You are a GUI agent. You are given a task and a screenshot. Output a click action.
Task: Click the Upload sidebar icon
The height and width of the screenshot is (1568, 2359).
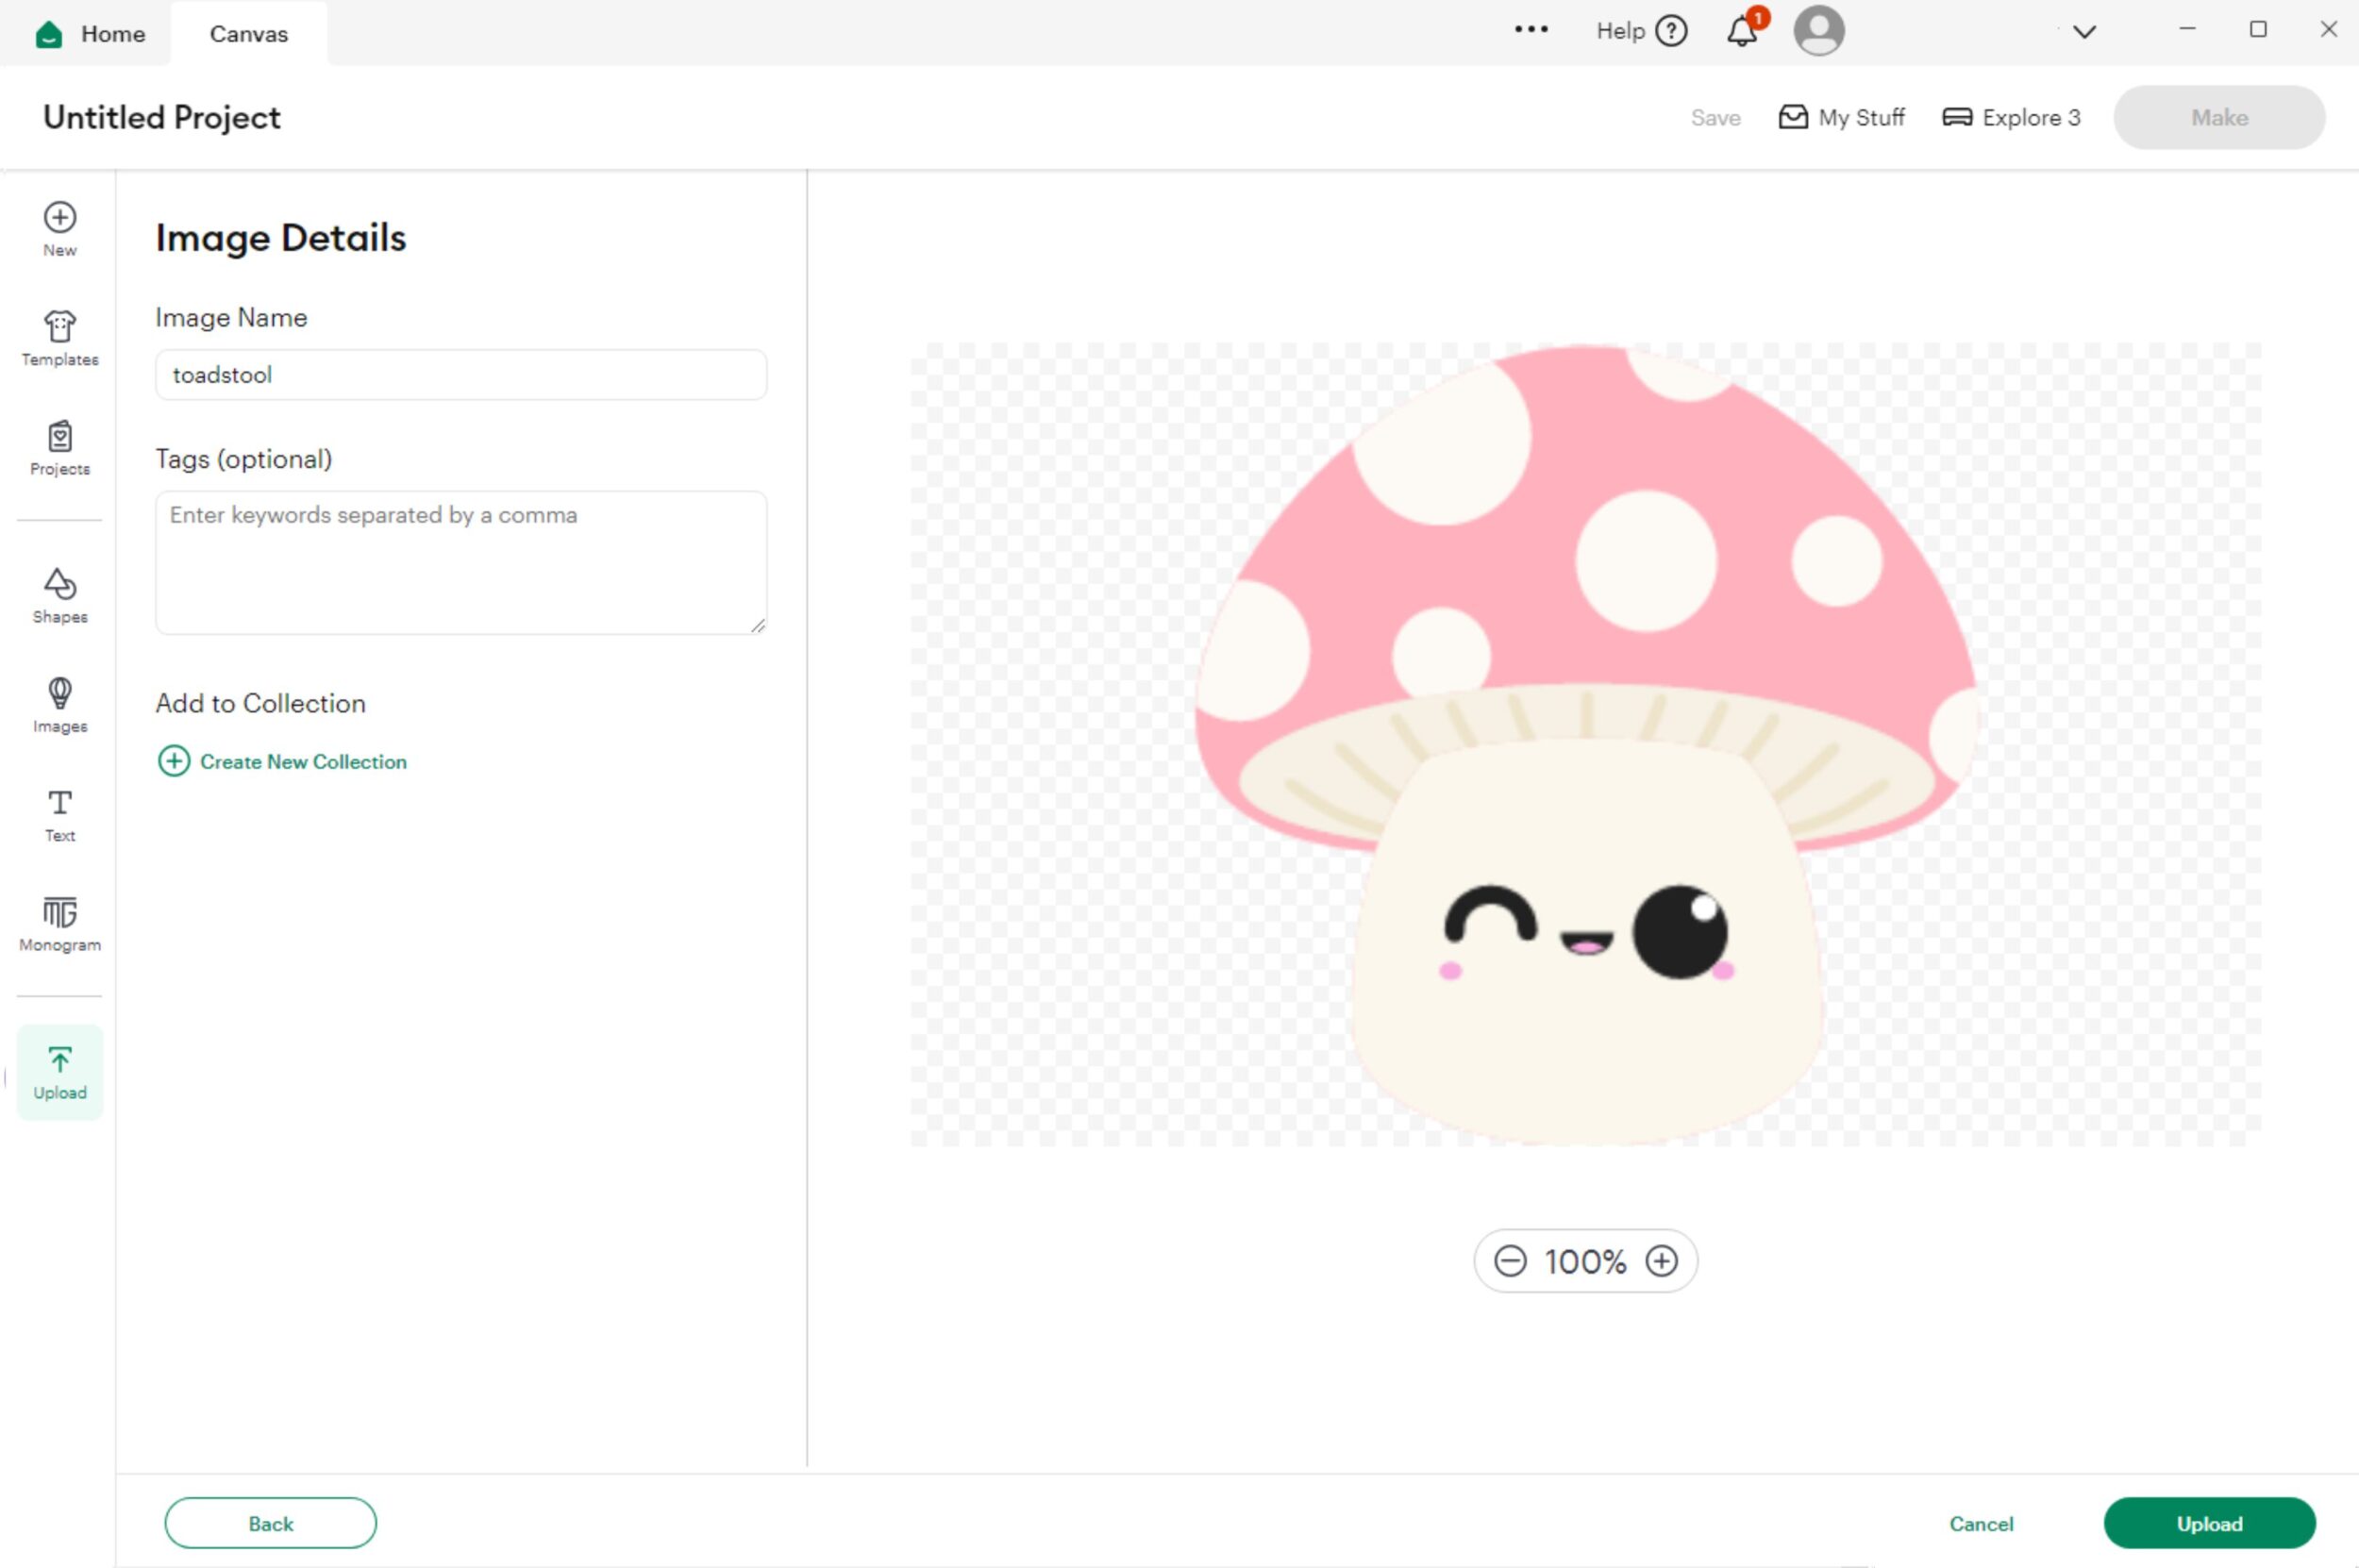click(x=60, y=1071)
